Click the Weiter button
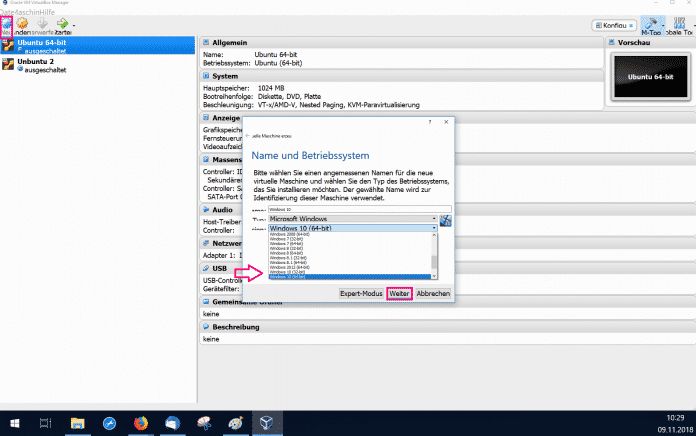The width and height of the screenshot is (696, 436). pyautogui.click(x=399, y=293)
